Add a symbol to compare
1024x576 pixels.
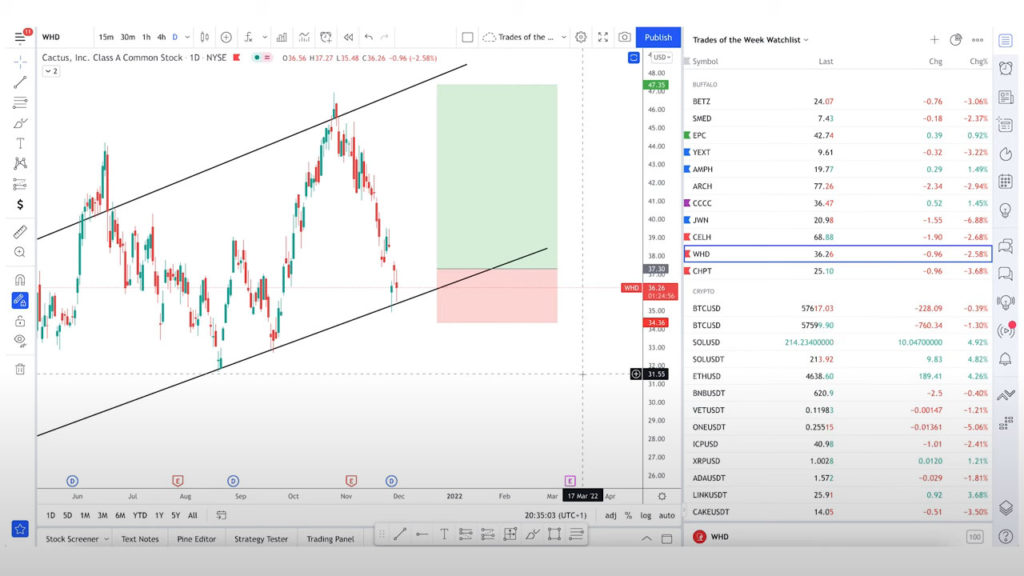226,37
